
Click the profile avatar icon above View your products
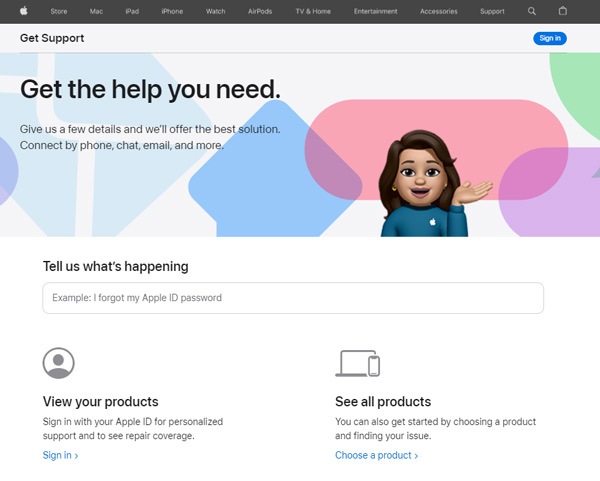pos(59,363)
